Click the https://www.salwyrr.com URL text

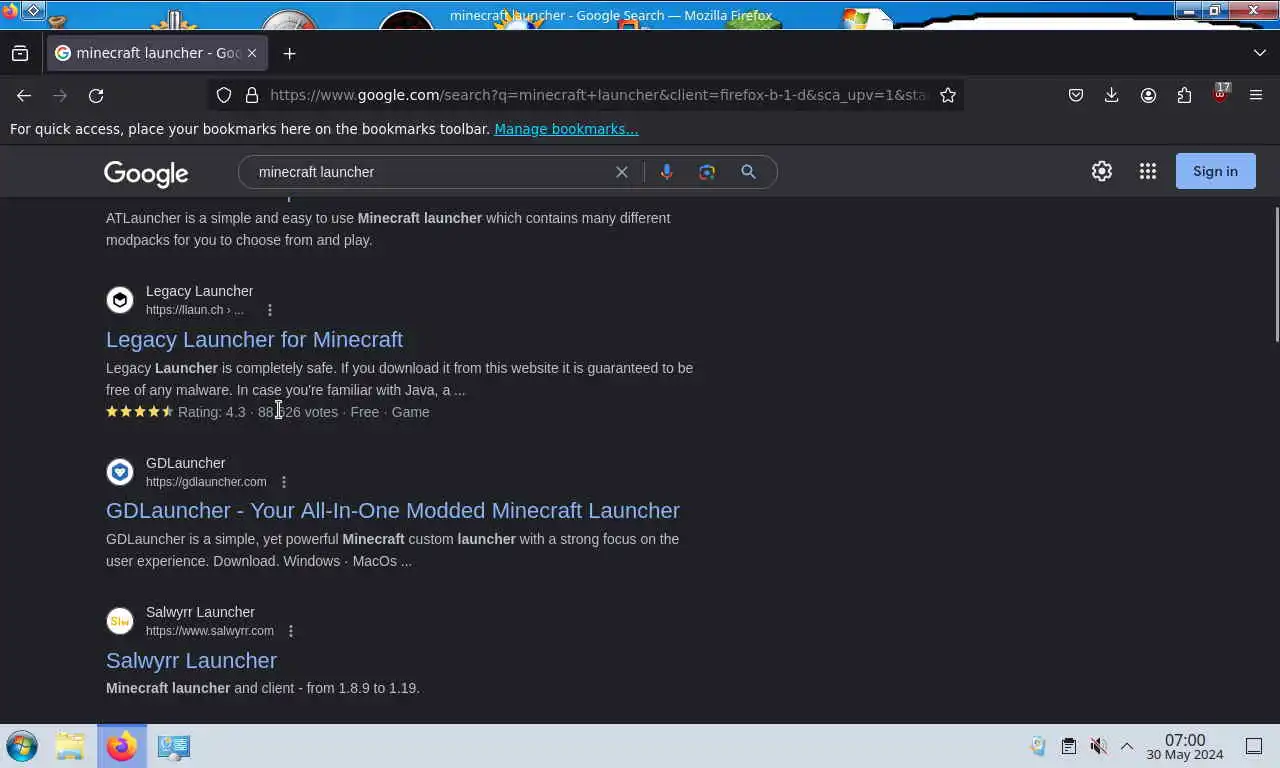210,631
